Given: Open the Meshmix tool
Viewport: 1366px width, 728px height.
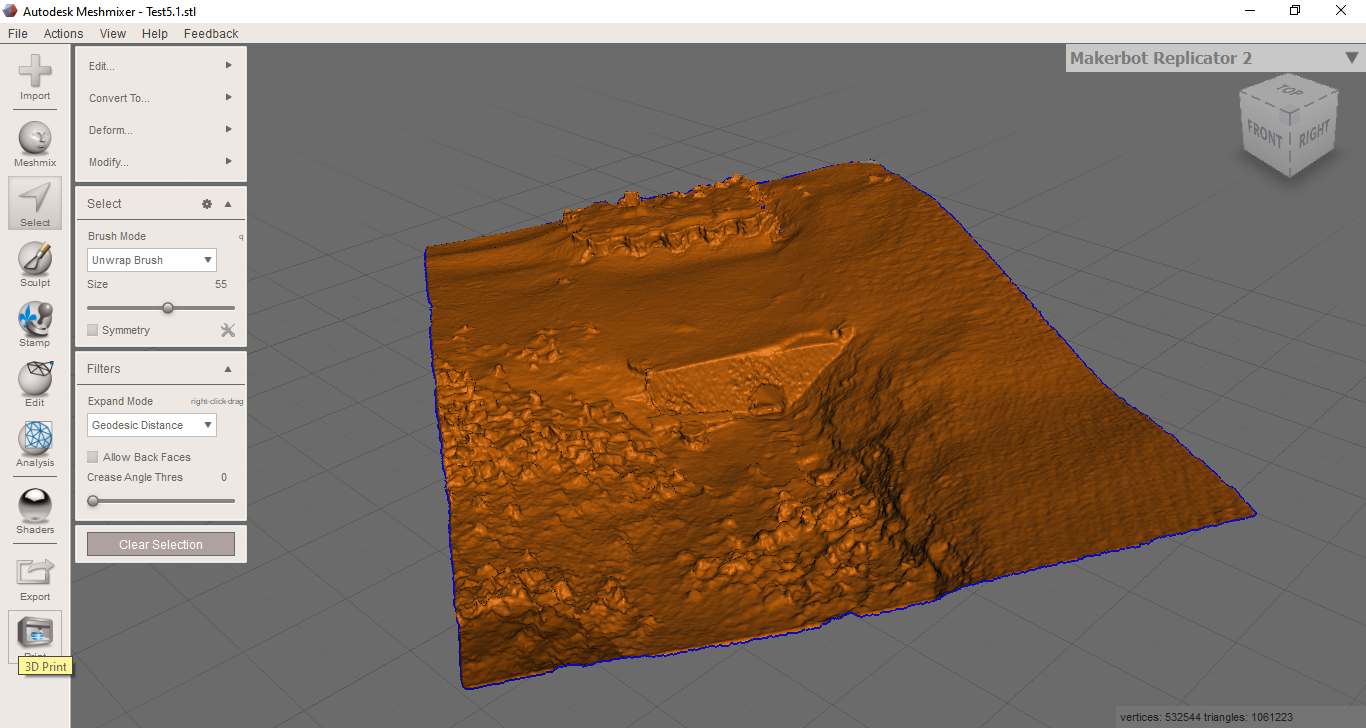Looking at the screenshot, I should (35, 144).
